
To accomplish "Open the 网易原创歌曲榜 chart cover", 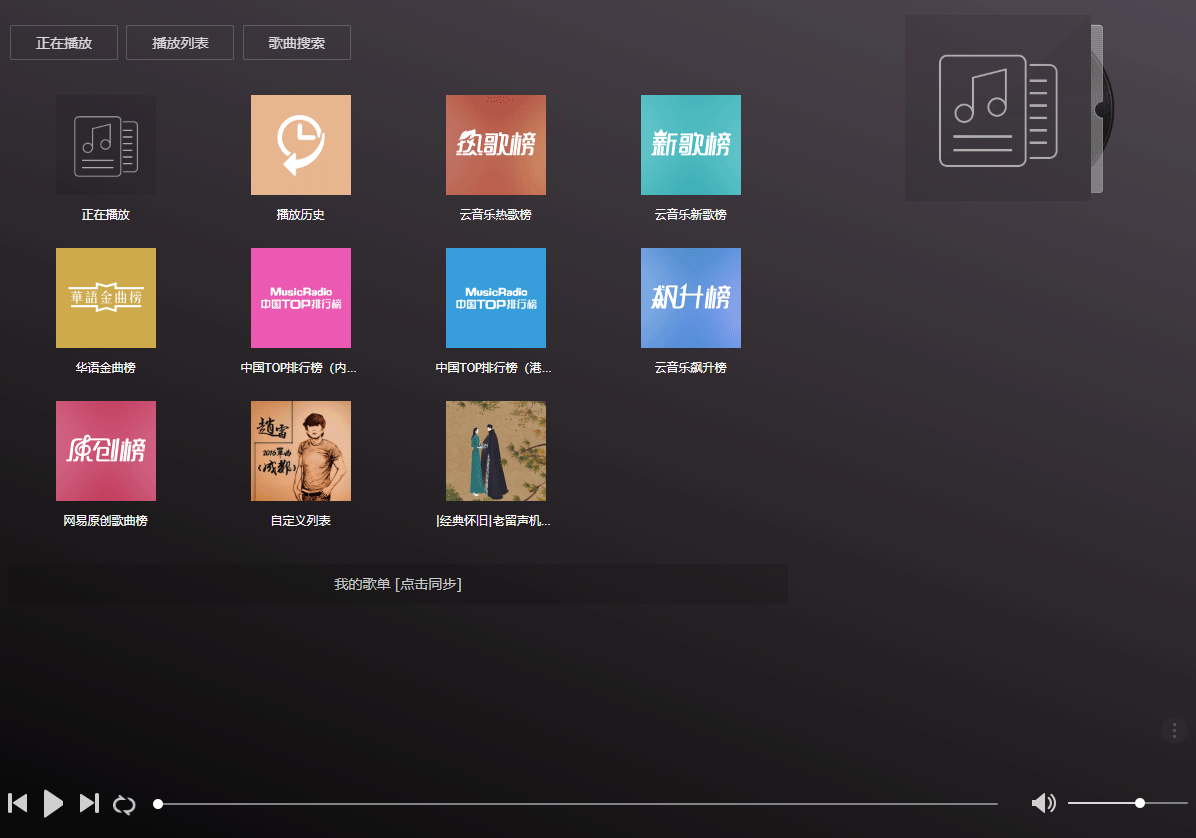I will [x=106, y=451].
